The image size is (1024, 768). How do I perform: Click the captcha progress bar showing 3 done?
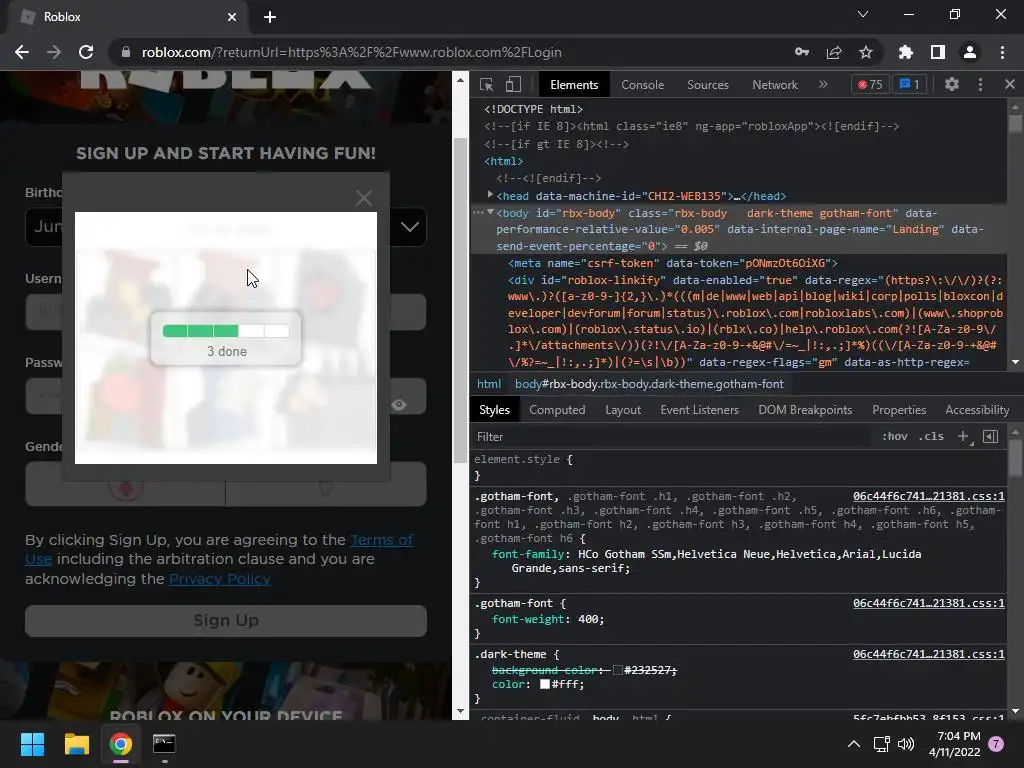pos(226,331)
